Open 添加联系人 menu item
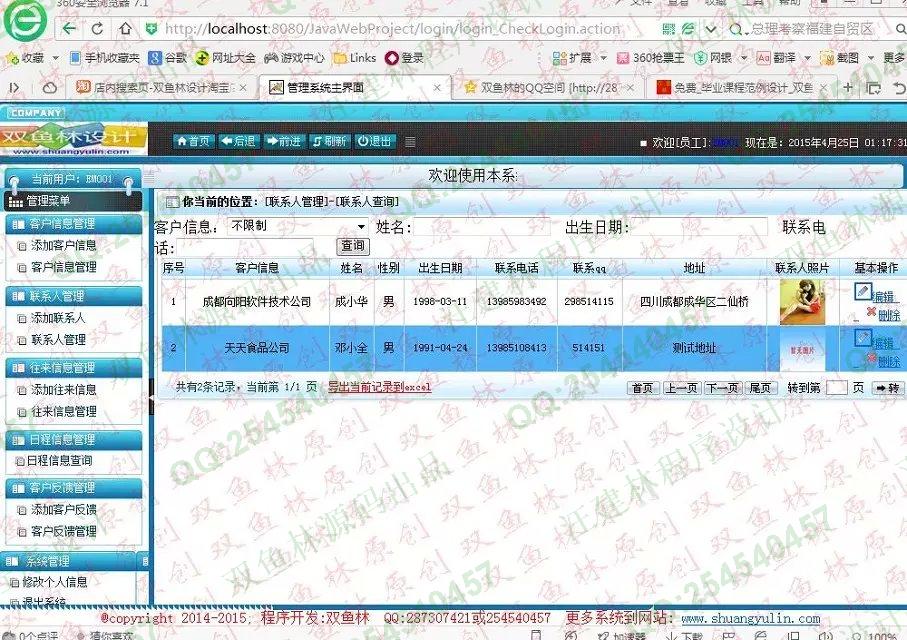Image resolution: width=907 pixels, height=640 pixels. pos(58,318)
